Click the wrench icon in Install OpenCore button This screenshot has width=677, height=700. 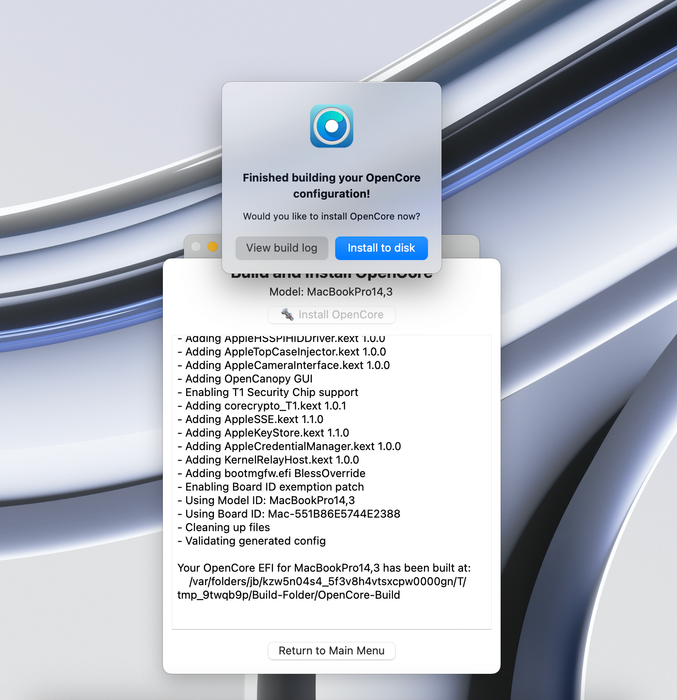tap(287, 314)
